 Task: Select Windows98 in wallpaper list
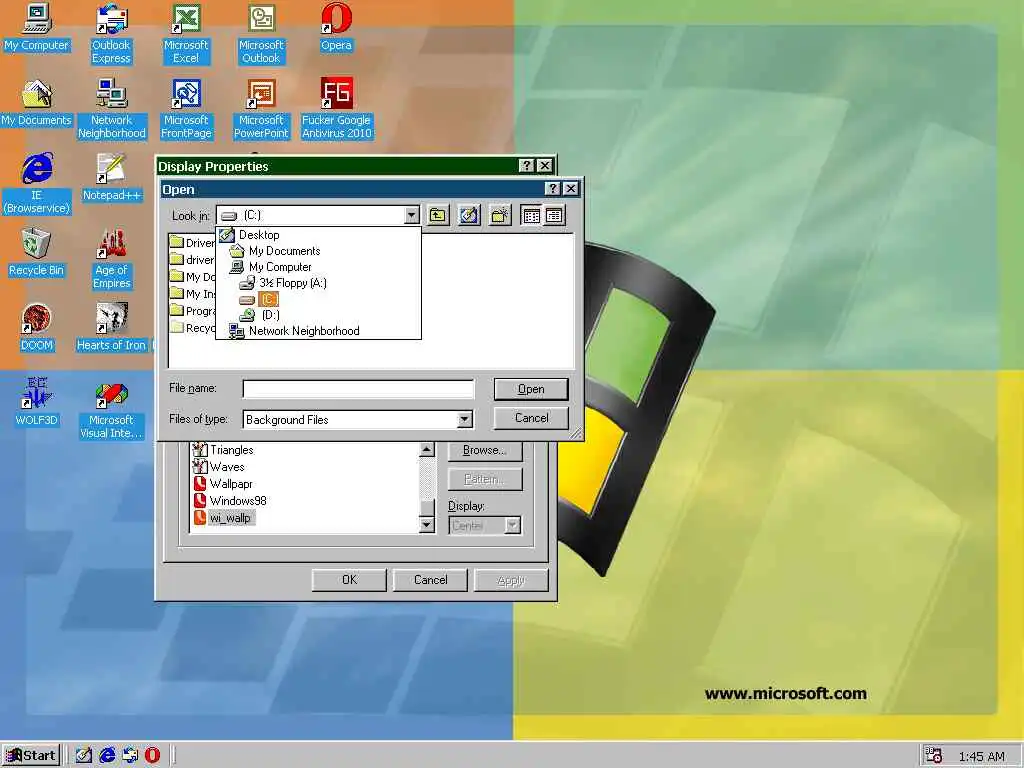(230, 501)
